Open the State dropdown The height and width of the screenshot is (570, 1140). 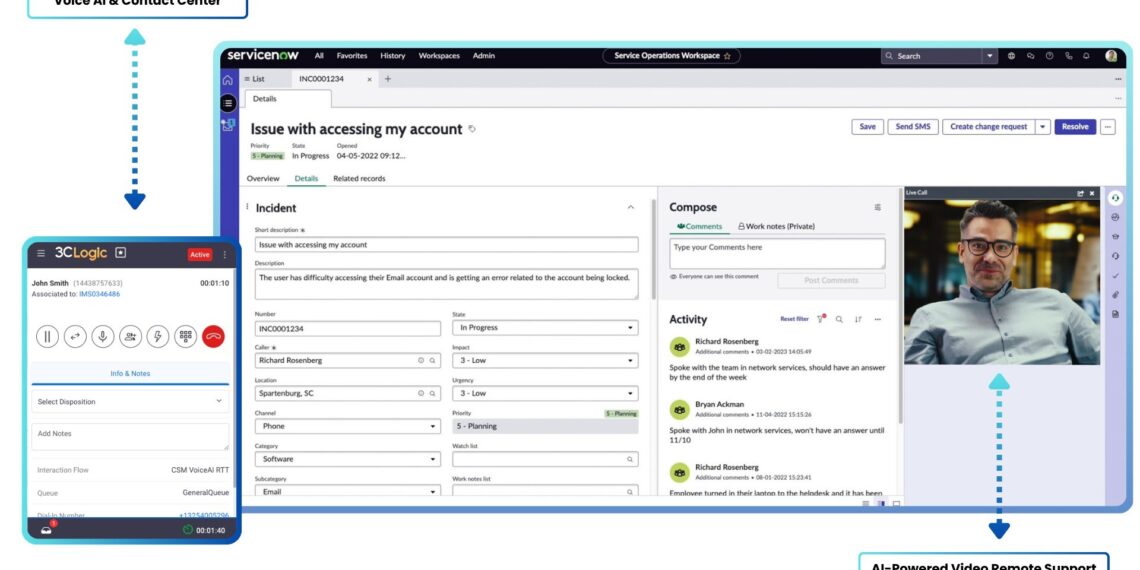[545, 328]
